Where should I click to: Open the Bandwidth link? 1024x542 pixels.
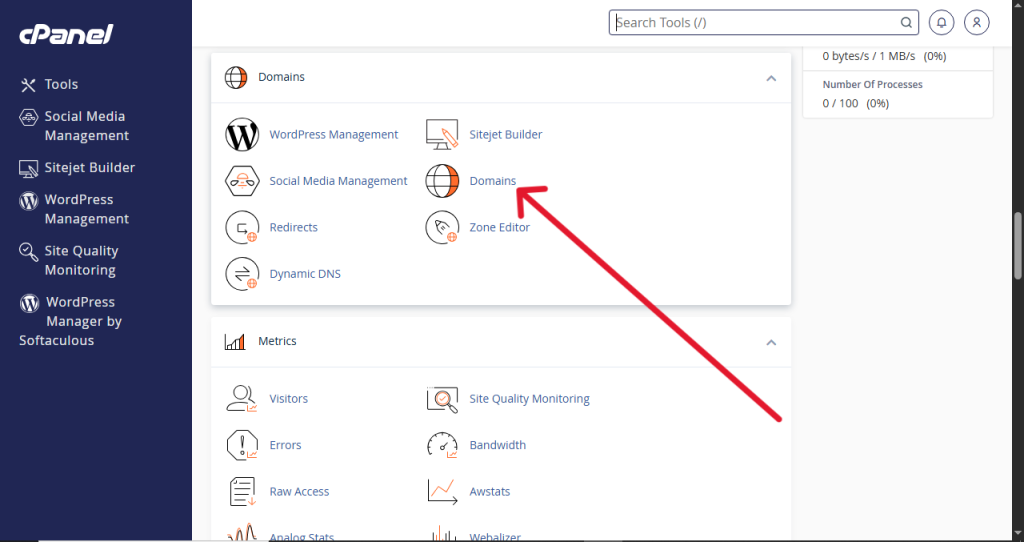click(498, 445)
